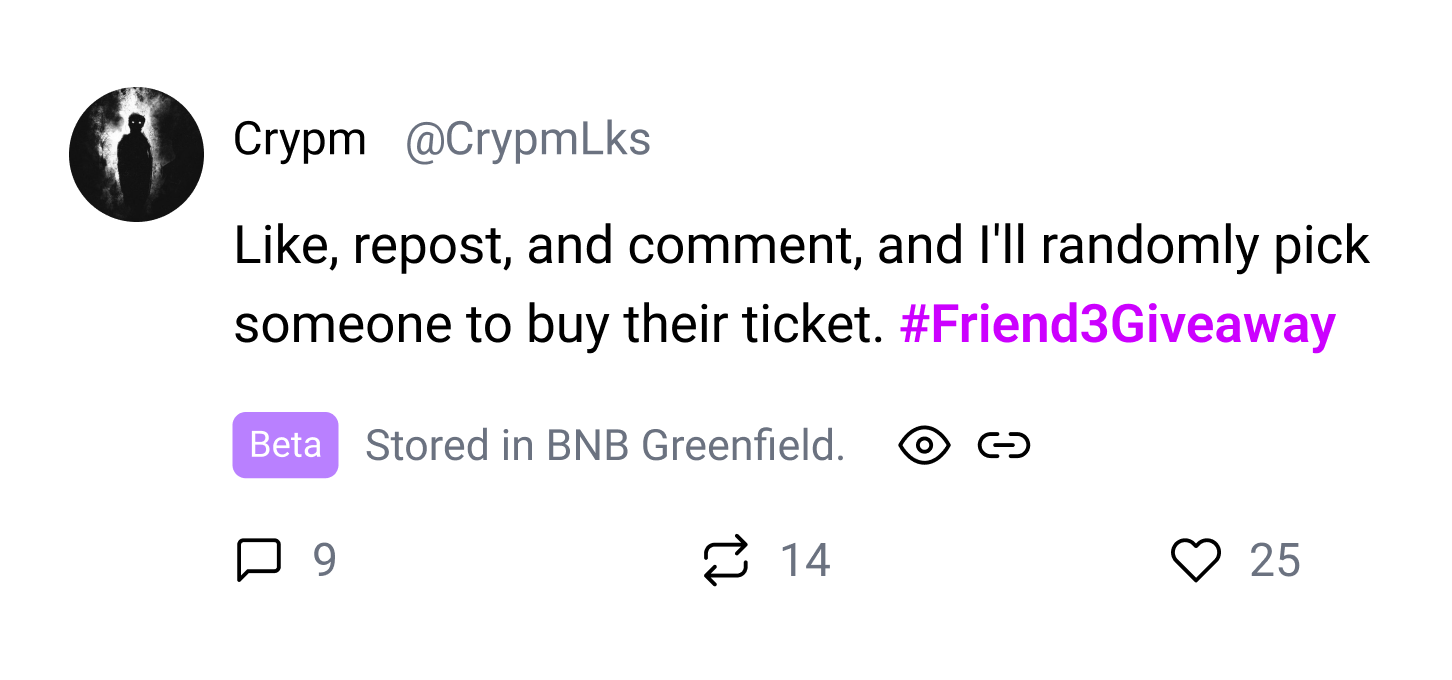
Task: Click the Crypm display name
Action: point(299,139)
